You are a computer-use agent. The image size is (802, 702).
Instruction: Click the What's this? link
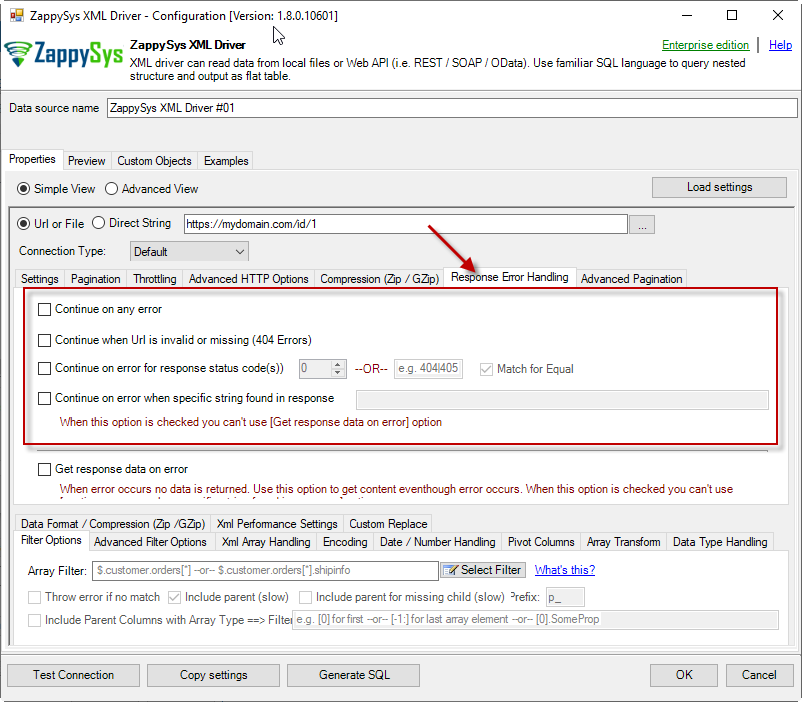[x=564, y=570]
